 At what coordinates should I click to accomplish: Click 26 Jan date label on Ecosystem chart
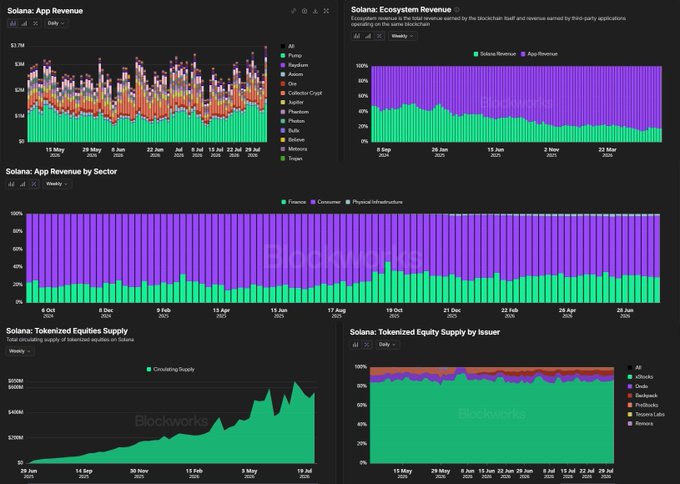pyautogui.click(x=440, y=150)
